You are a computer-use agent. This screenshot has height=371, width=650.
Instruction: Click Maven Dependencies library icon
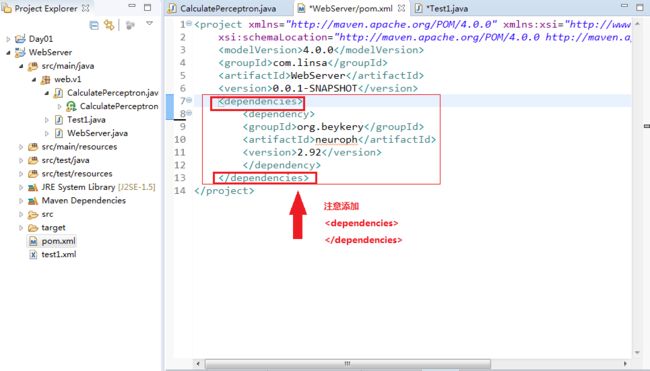(x=33, y=201)
